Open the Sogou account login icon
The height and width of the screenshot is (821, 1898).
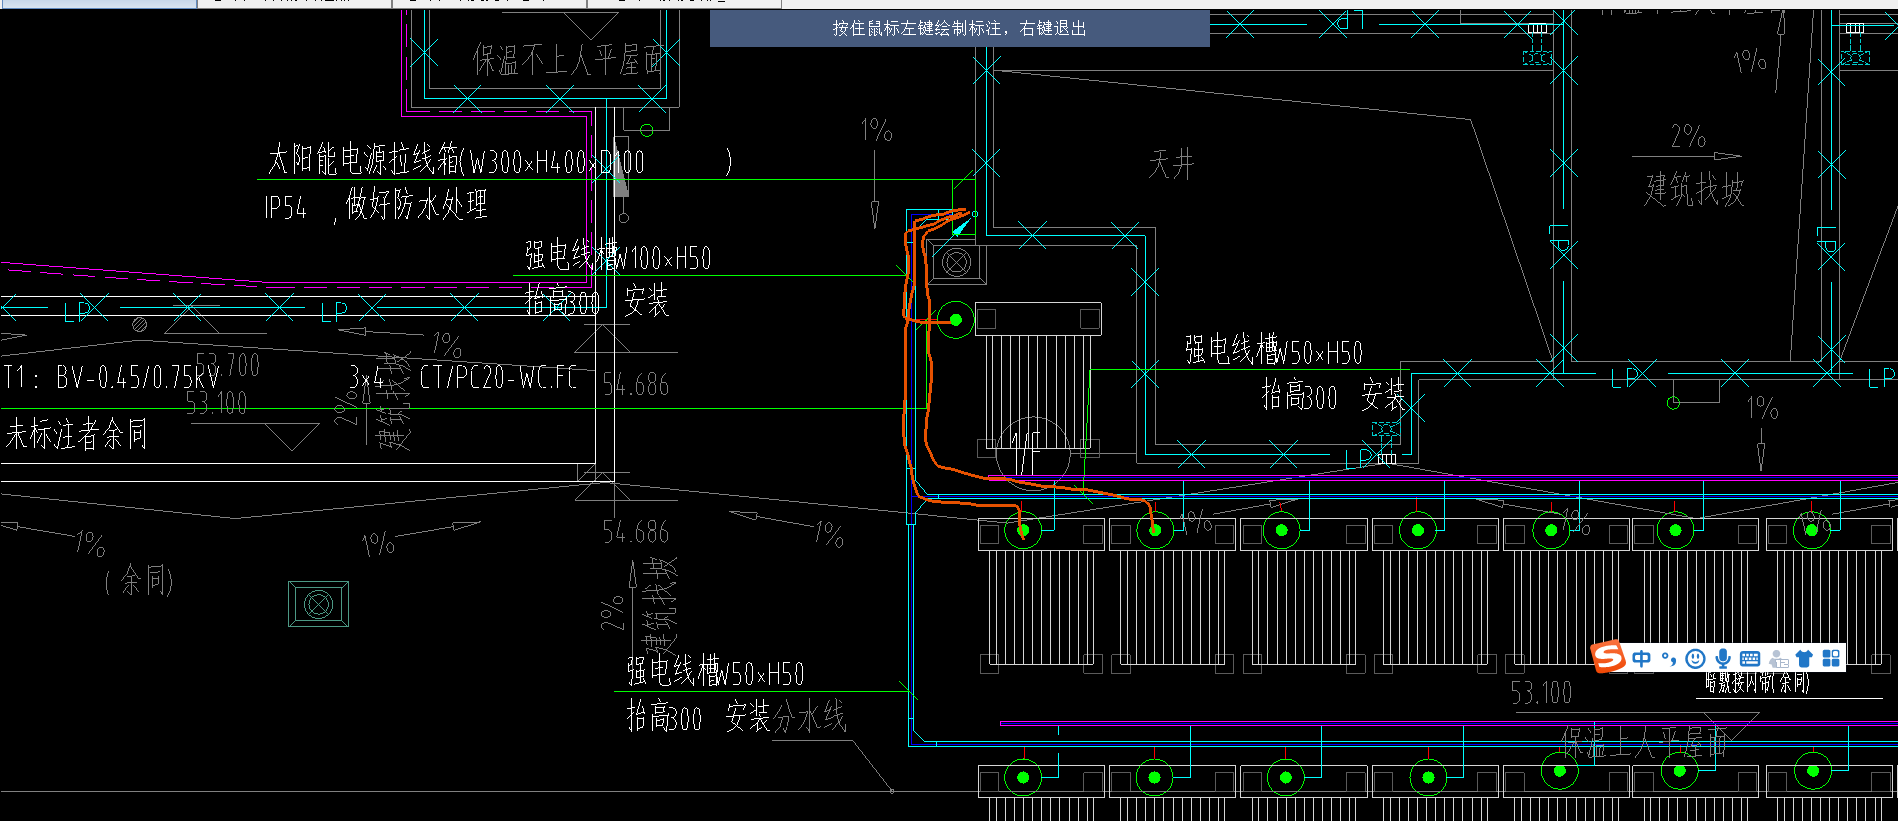[x=1778, y=658]
